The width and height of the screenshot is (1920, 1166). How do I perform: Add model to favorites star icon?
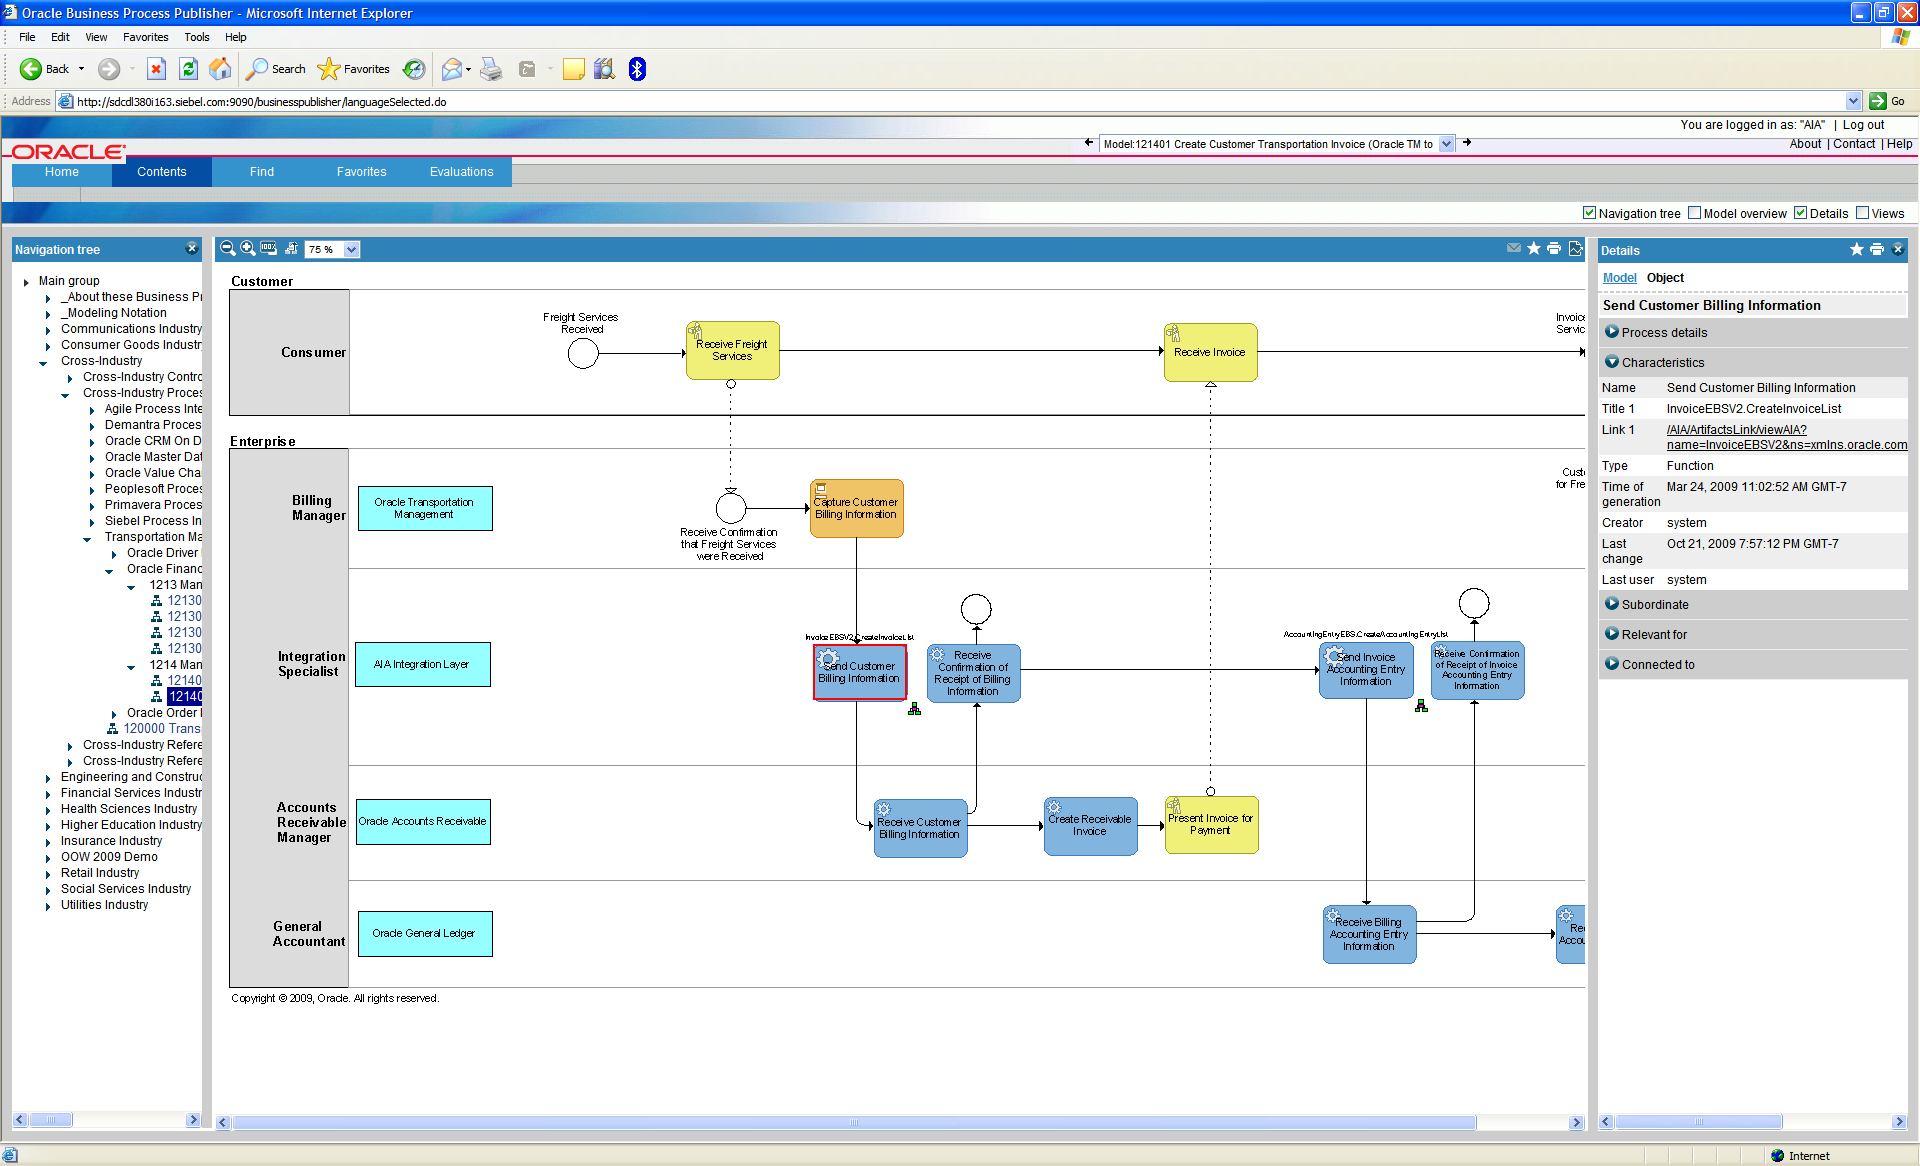(x=1533, y=249)
